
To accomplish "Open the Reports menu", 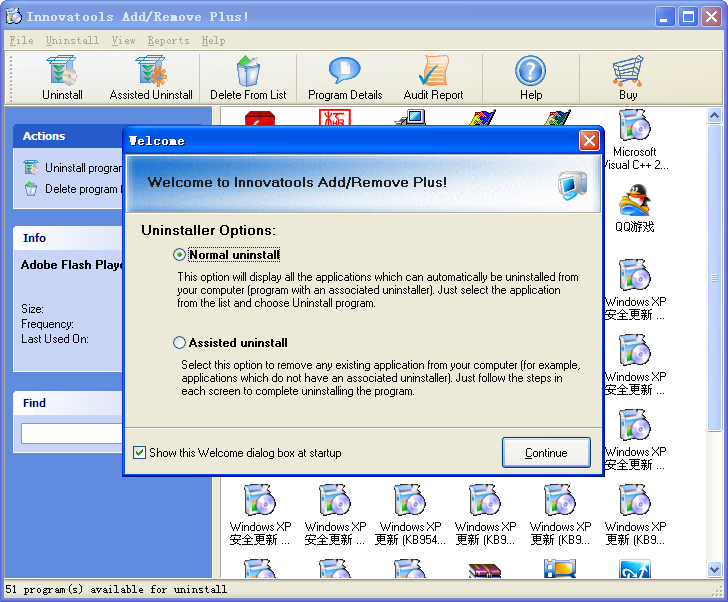I will 168,41.
